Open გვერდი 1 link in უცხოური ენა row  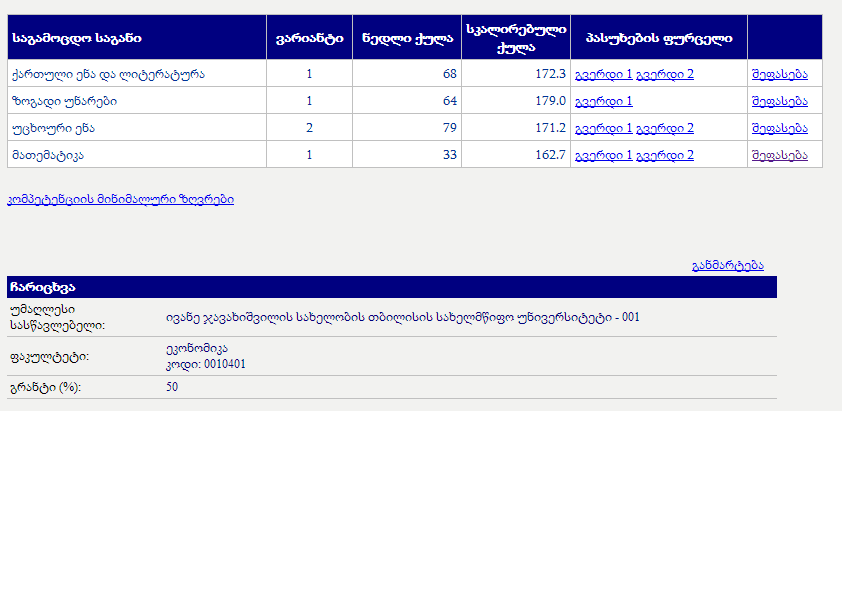604,128
